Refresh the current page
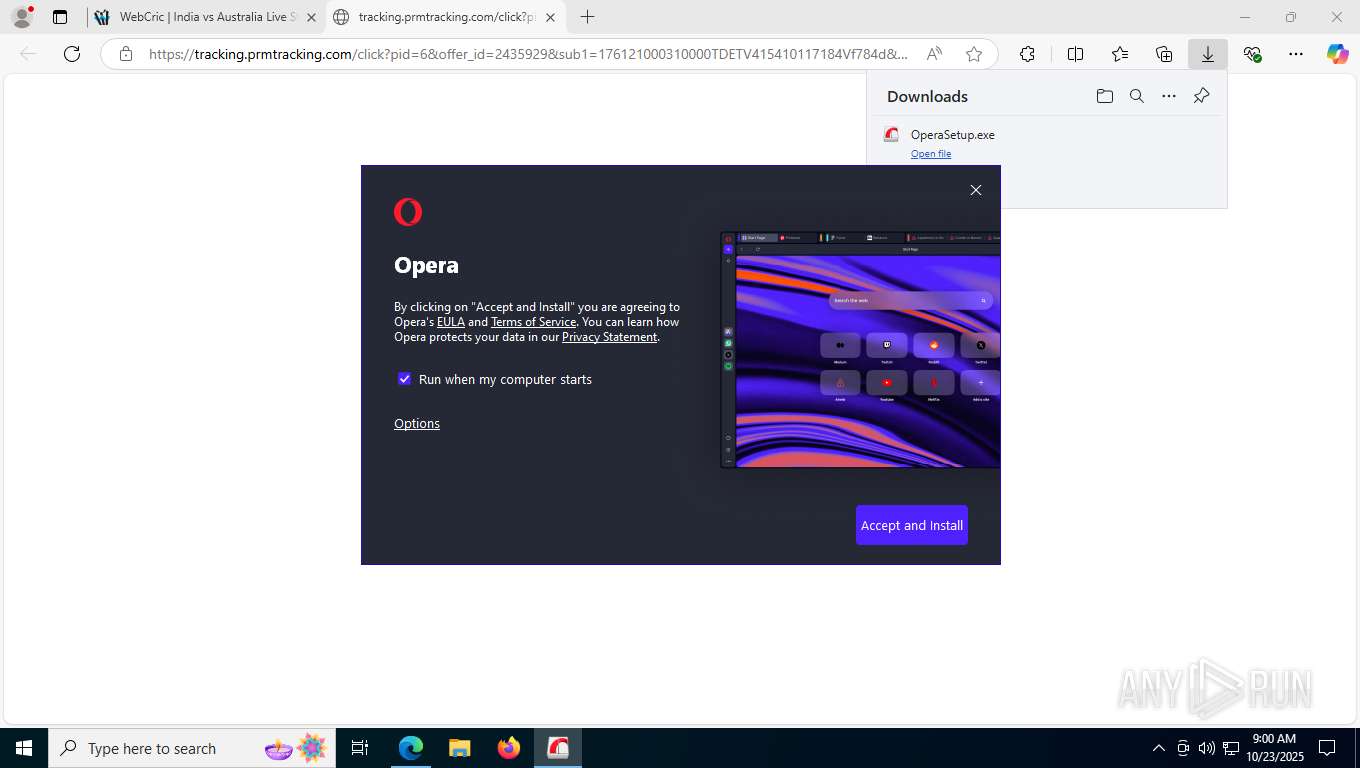This screenshot has height=768, width=1360. pos(72,54)
